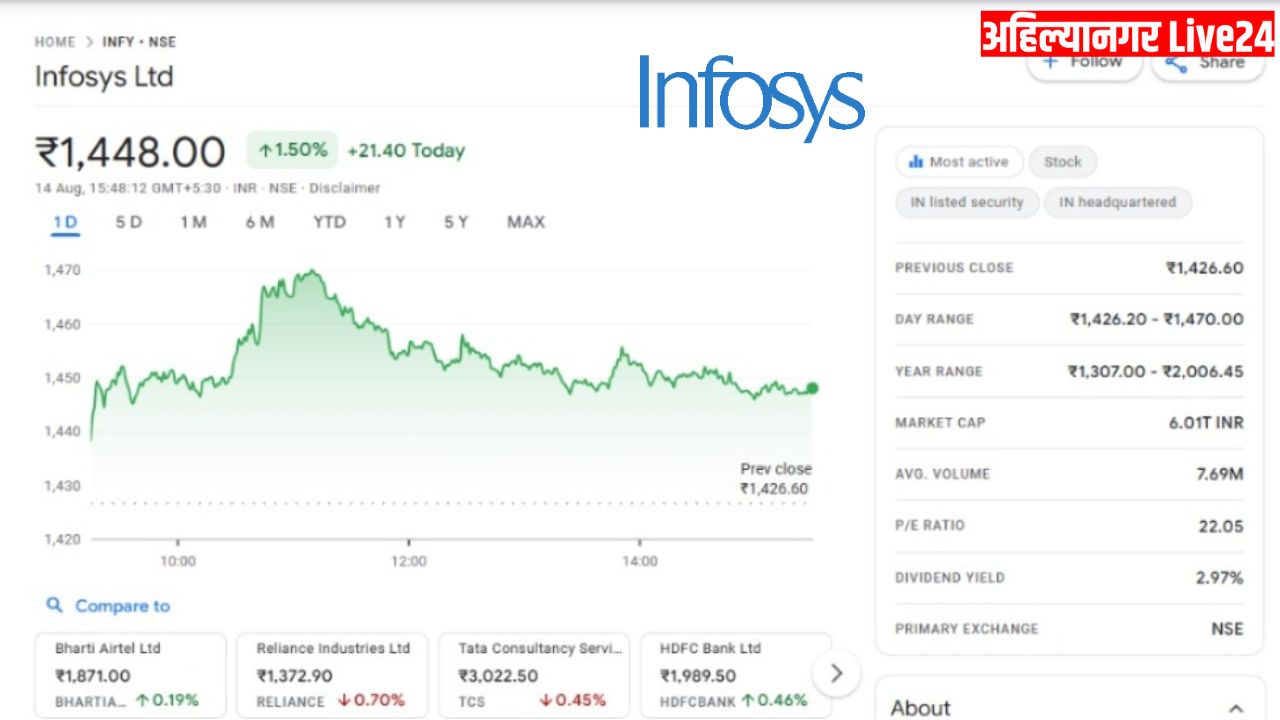Viewport: 1280px width, 720px height.
Task: Click the P/E RATIO value 22.05
Action: pos(1221,526)
